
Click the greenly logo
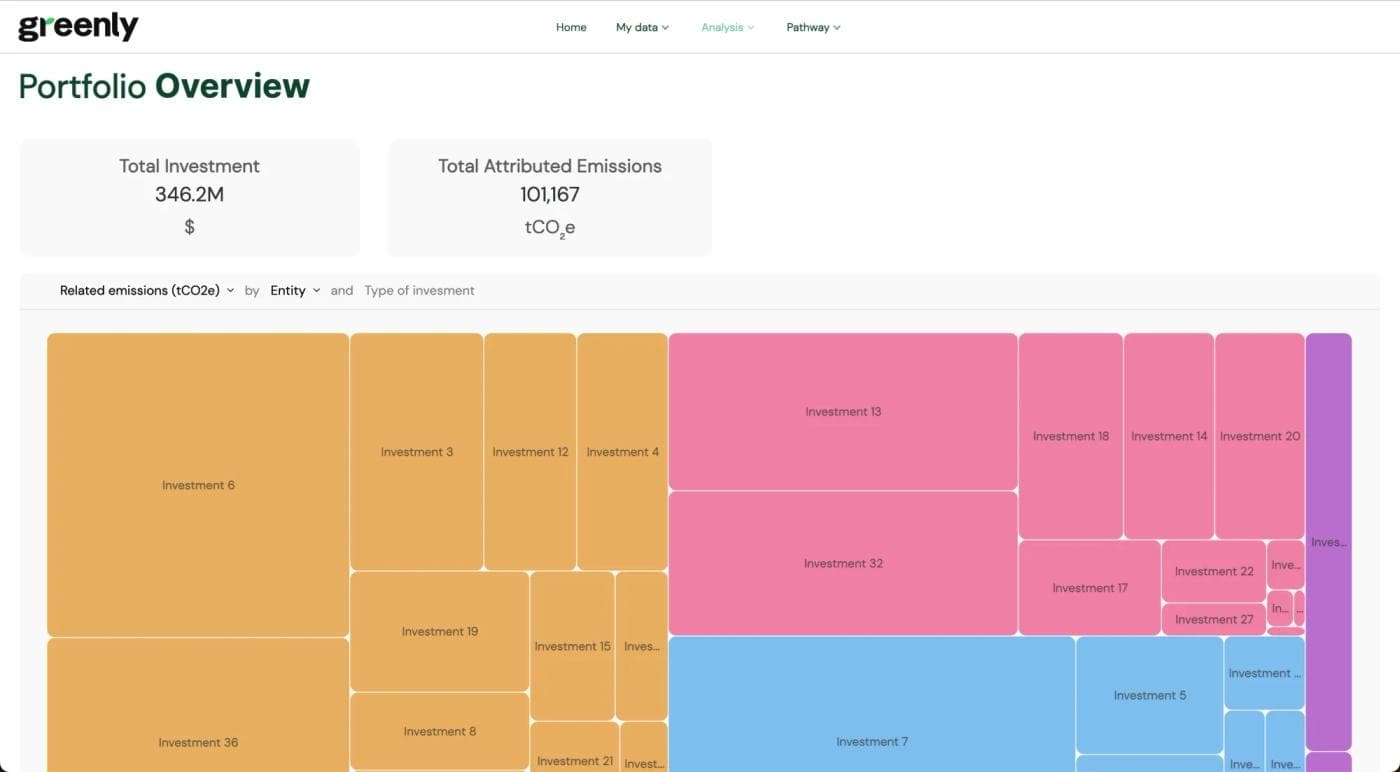coord(77,26)
